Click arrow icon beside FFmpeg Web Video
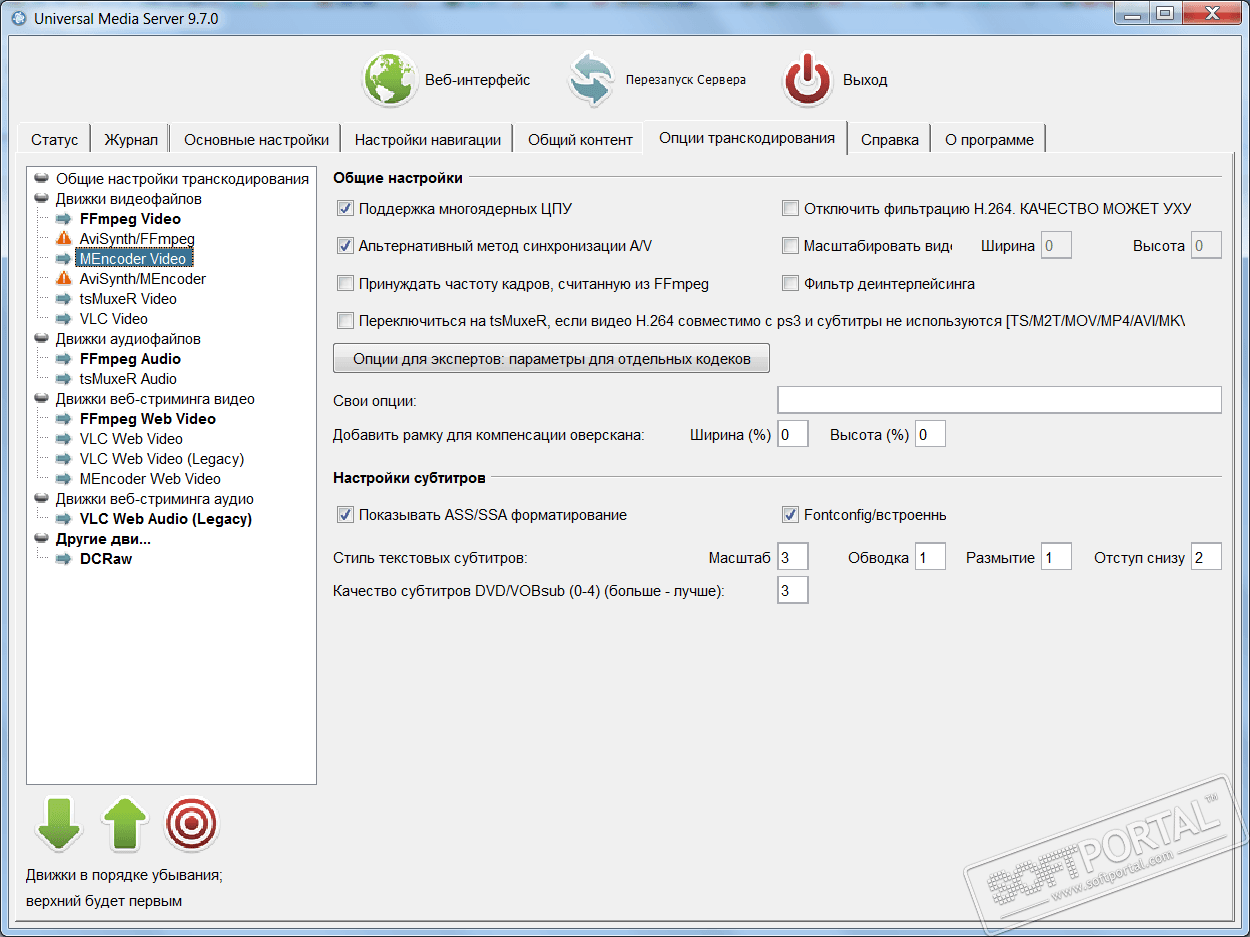 (64, 419)
